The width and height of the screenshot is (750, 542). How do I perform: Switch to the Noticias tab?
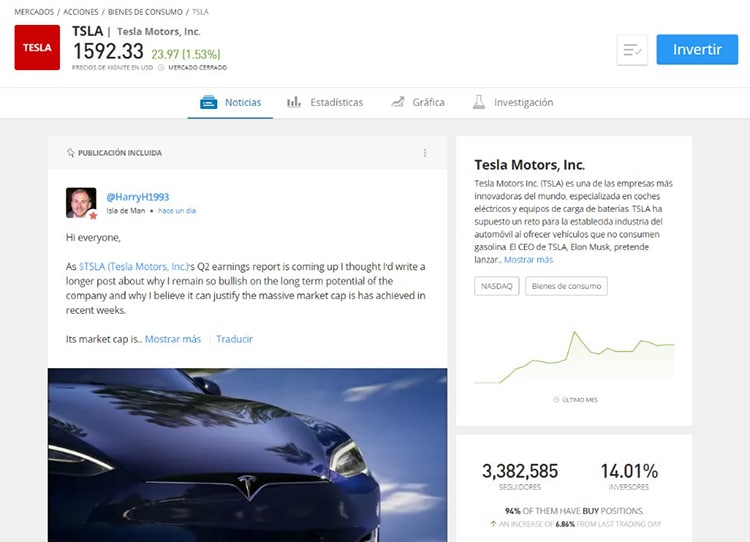pyautogui.click(x=230, y=102)
